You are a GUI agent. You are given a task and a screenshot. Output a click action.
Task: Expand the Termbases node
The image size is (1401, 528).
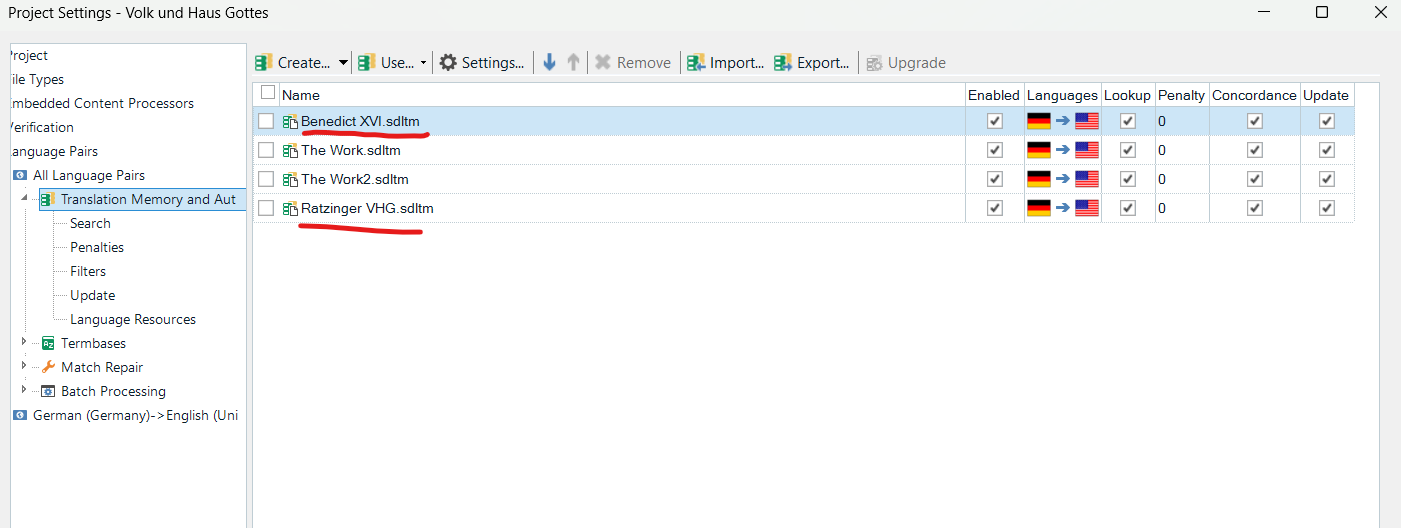(x=24, y=342)
